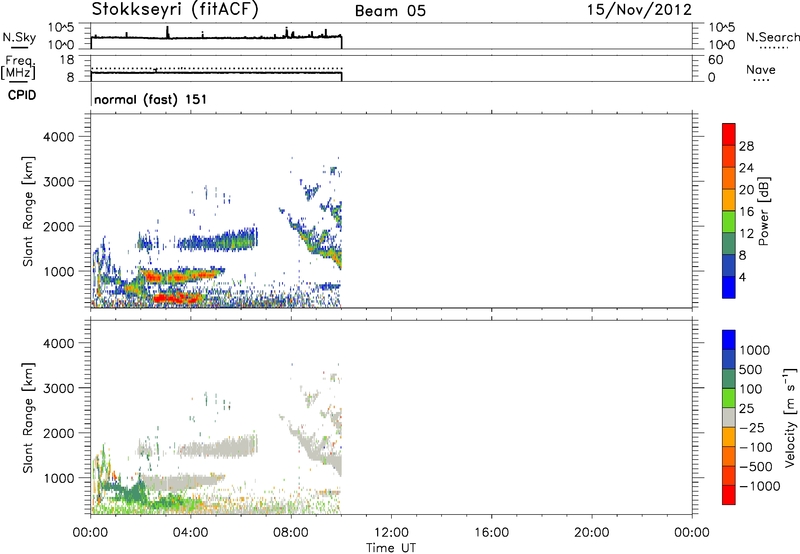The width and height of the screenshot is (800, 554).
Task: Click the '08:00' time axis tick label
Action: click(x=291, y=533)
